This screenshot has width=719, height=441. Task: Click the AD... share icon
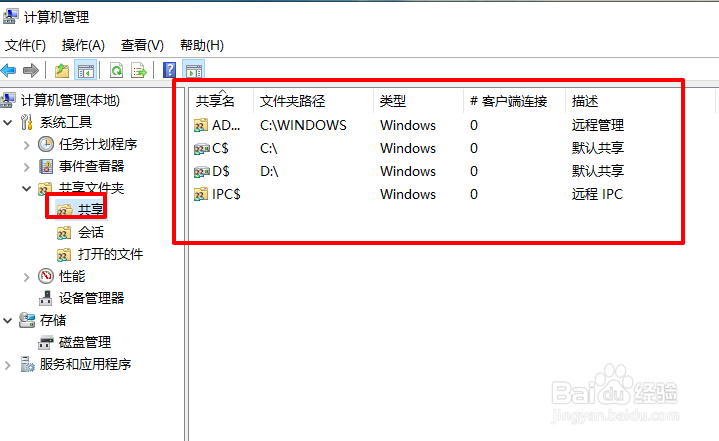(x=201, y=125)
